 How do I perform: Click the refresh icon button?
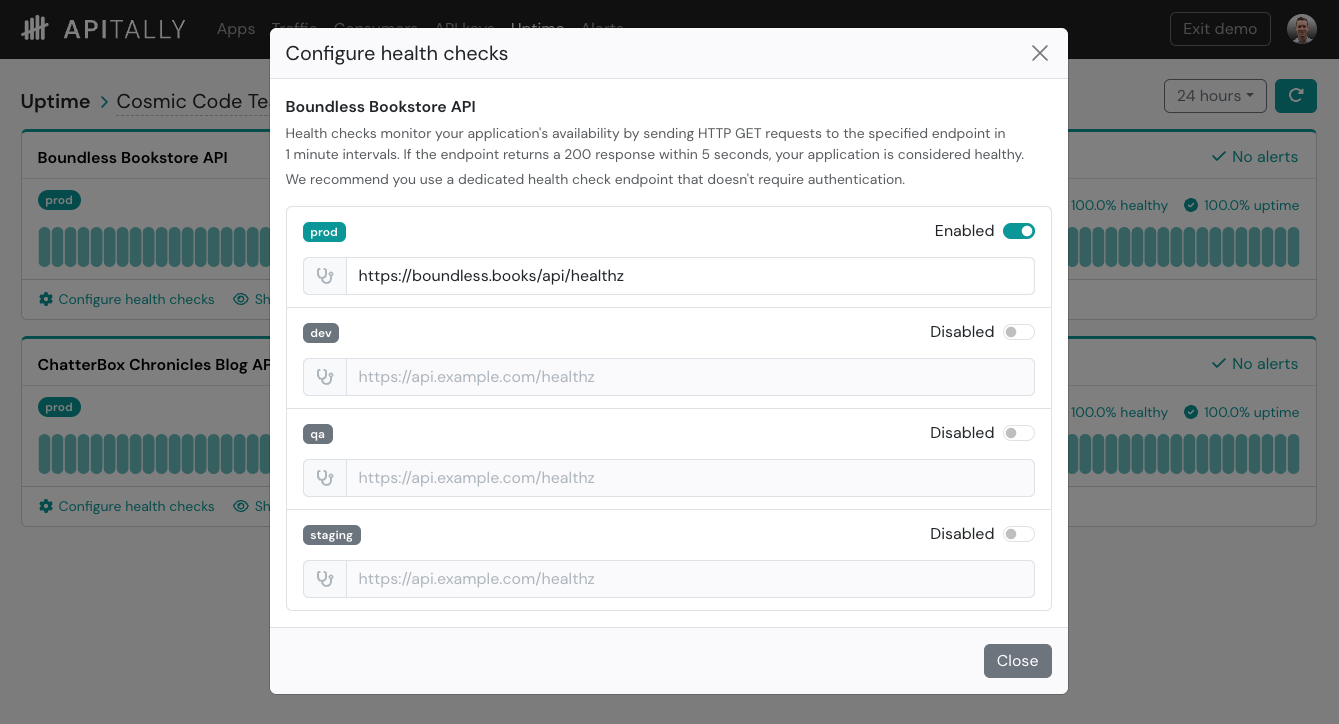[1296, 96]
